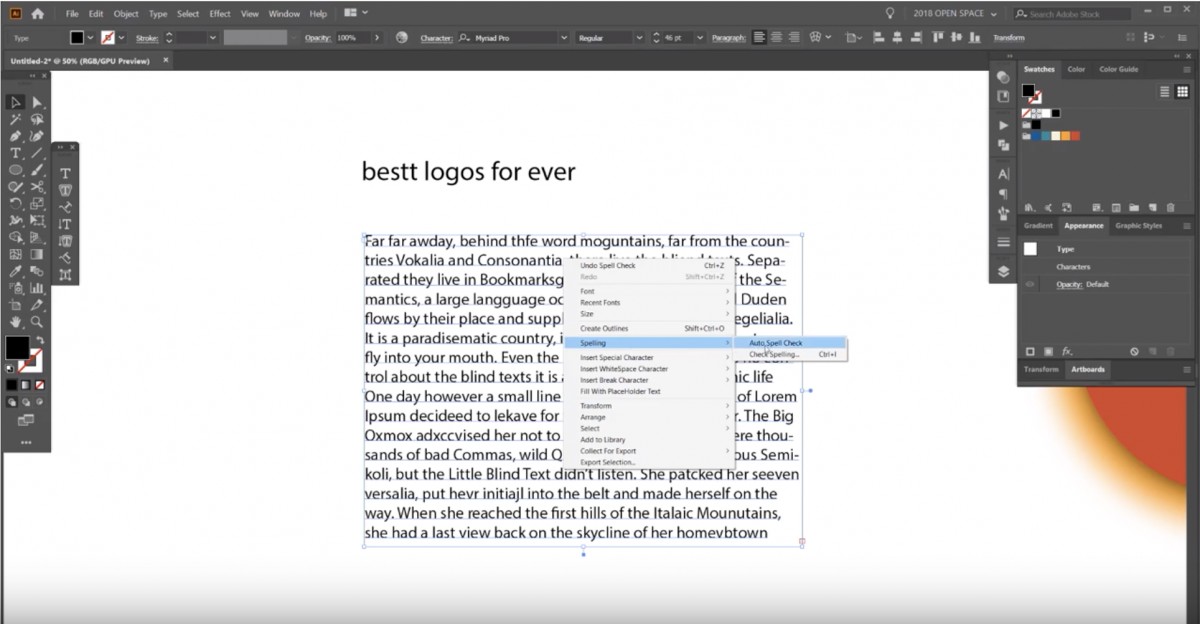1200x624 pixels.
Task: Open the Myriad Pro font family dropdown
Action: point(566,38)
